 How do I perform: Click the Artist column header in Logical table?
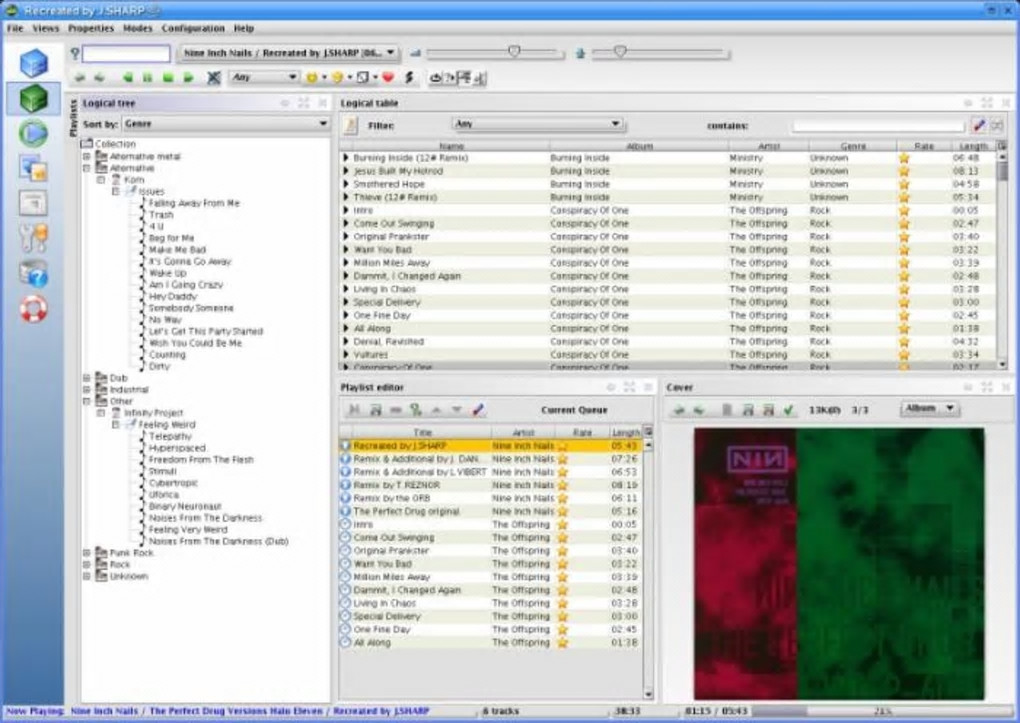[x=768, y=146]
